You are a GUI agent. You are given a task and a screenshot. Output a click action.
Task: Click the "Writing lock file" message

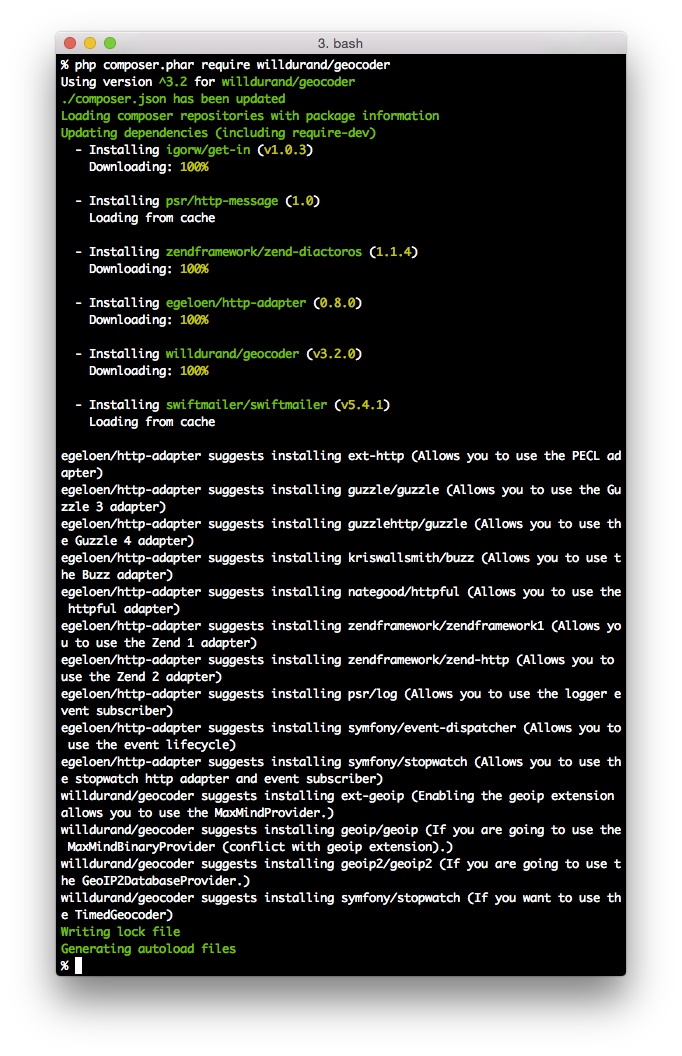point(120,932)
